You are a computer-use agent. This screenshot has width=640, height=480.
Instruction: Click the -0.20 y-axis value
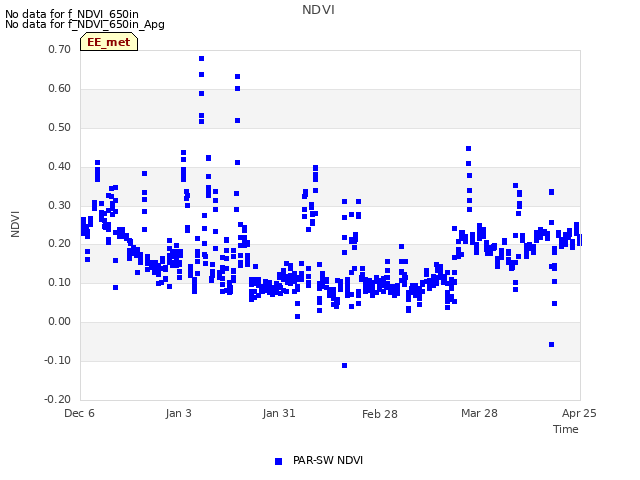58,399
